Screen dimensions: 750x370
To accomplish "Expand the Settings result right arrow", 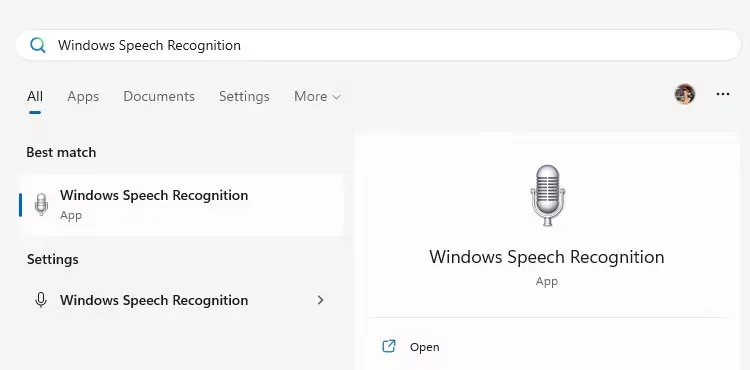I will point(320,300).
